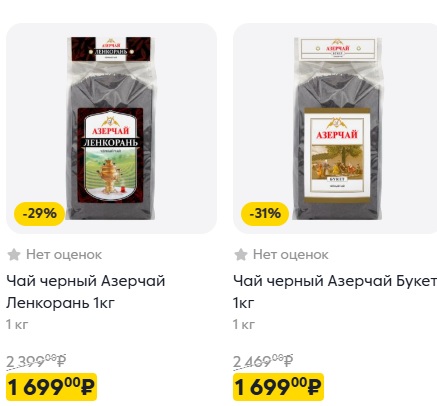437x406 pixels.
Task: Click the top header tag of Ленкорань package
Action: (x=111, y=49)
